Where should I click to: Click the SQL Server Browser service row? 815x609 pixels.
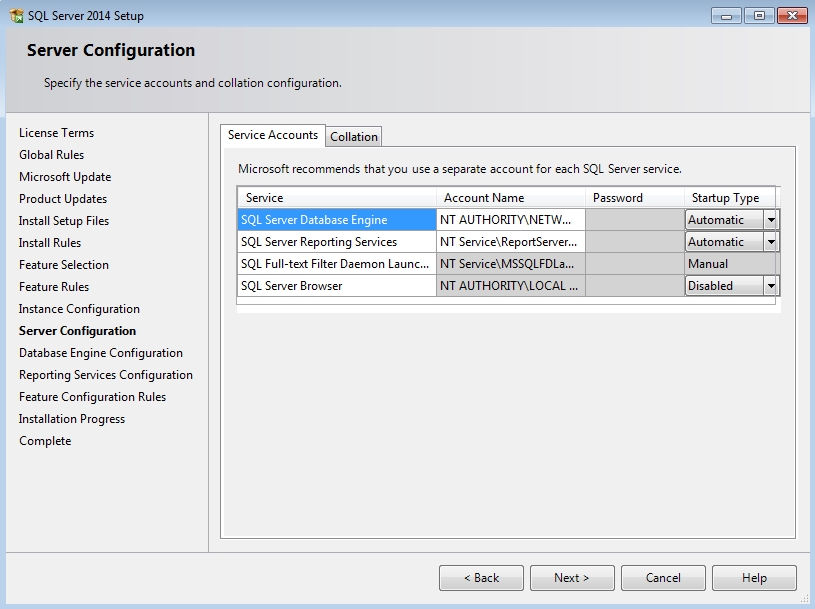tap(336, 286)
